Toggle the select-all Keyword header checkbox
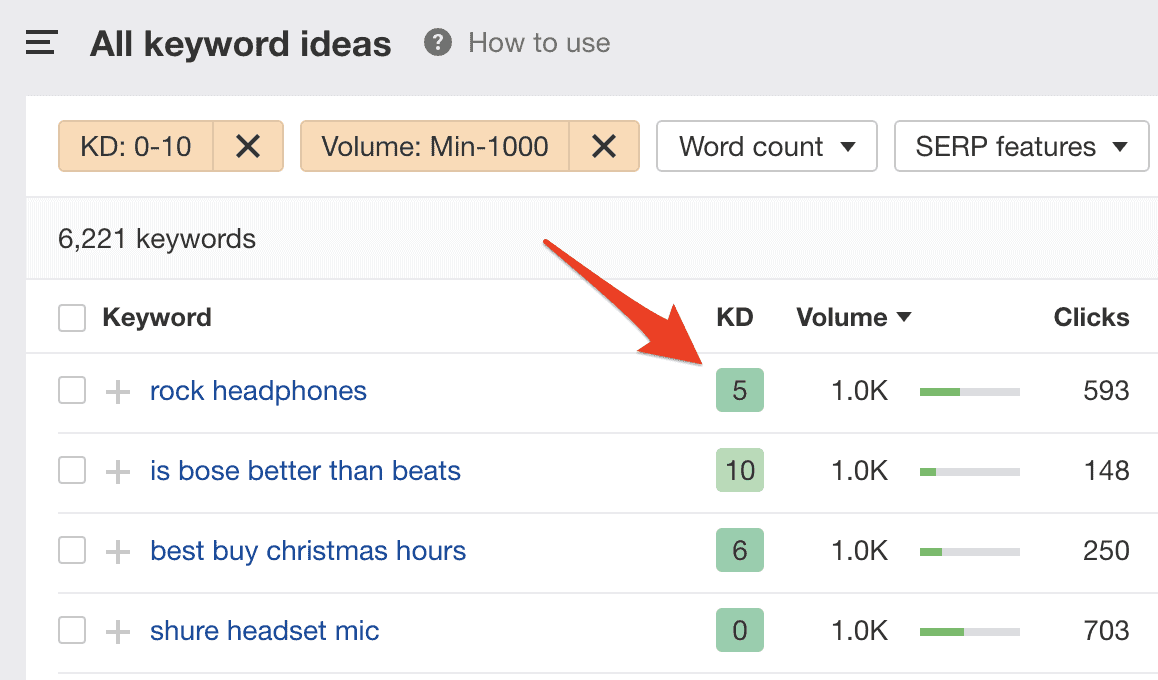 pyautogui.click(x=72, y=318)
